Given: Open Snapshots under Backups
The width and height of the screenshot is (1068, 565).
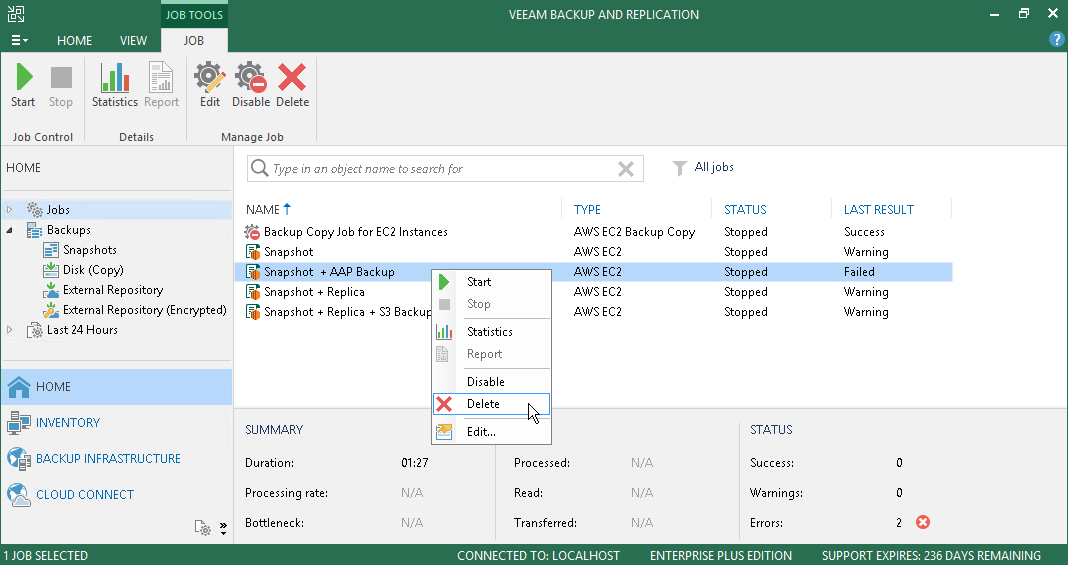Looking at the screenshot, I should click(x=89, y=250).
